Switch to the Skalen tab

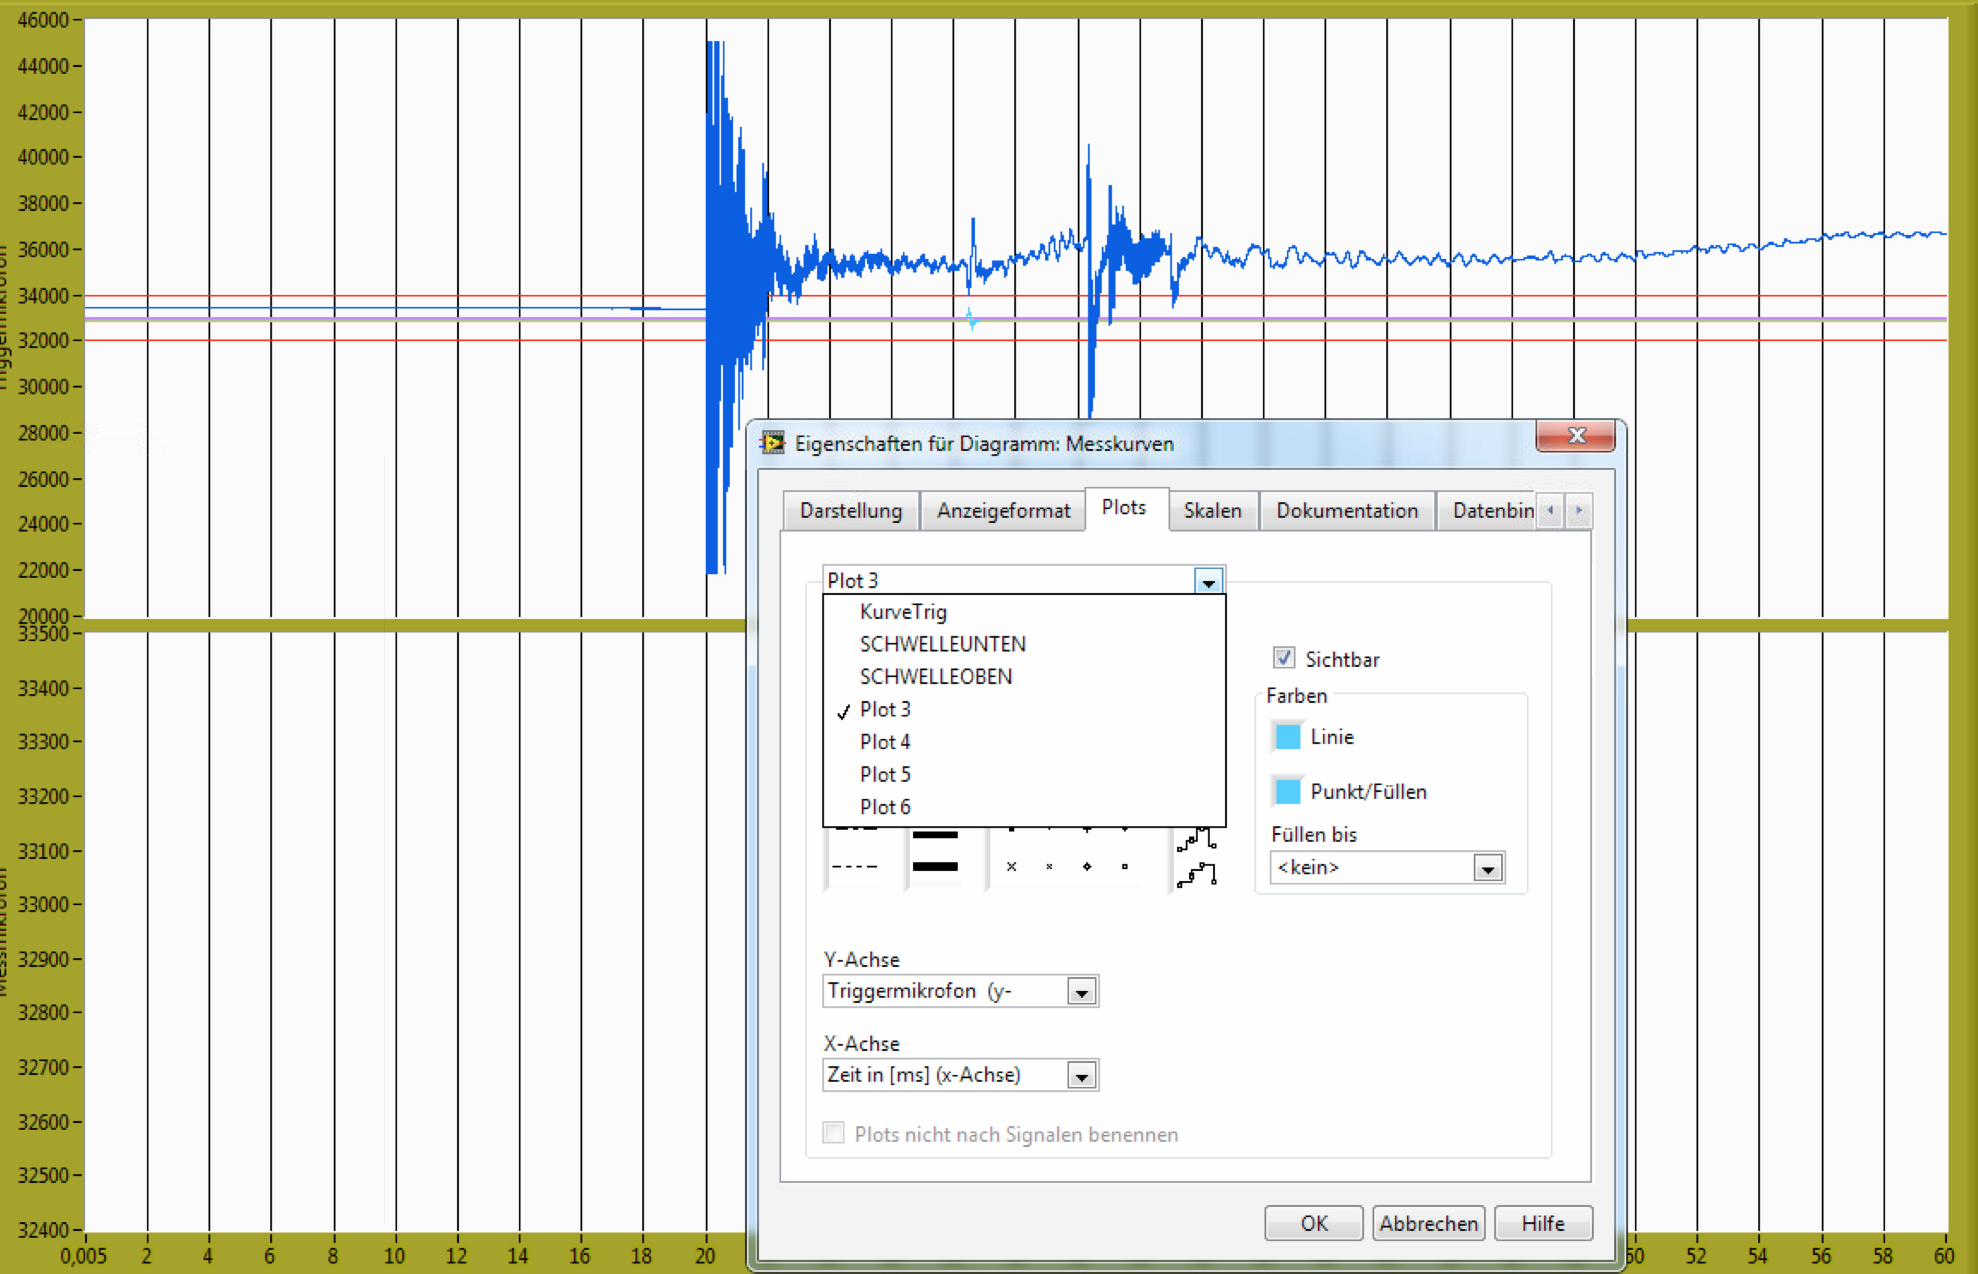pyautogui.click(x=1212, y=511)
